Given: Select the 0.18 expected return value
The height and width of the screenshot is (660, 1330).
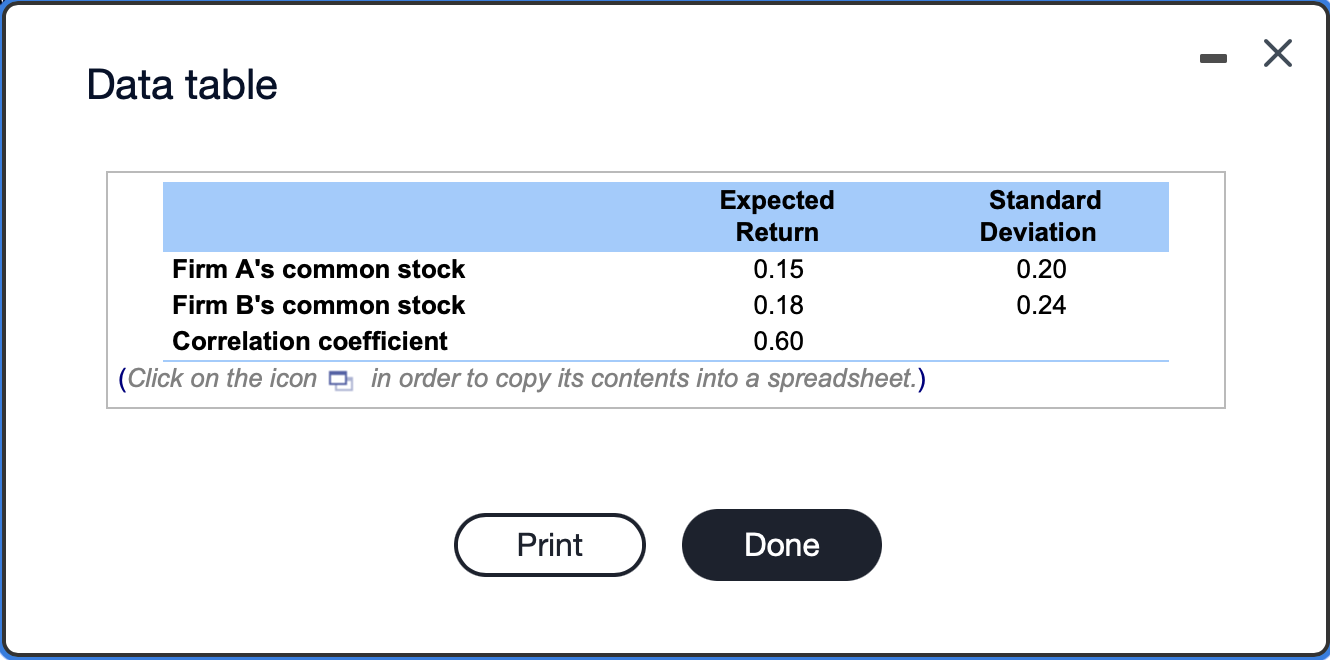Looking at the screenshot, I should click(778, 305).
